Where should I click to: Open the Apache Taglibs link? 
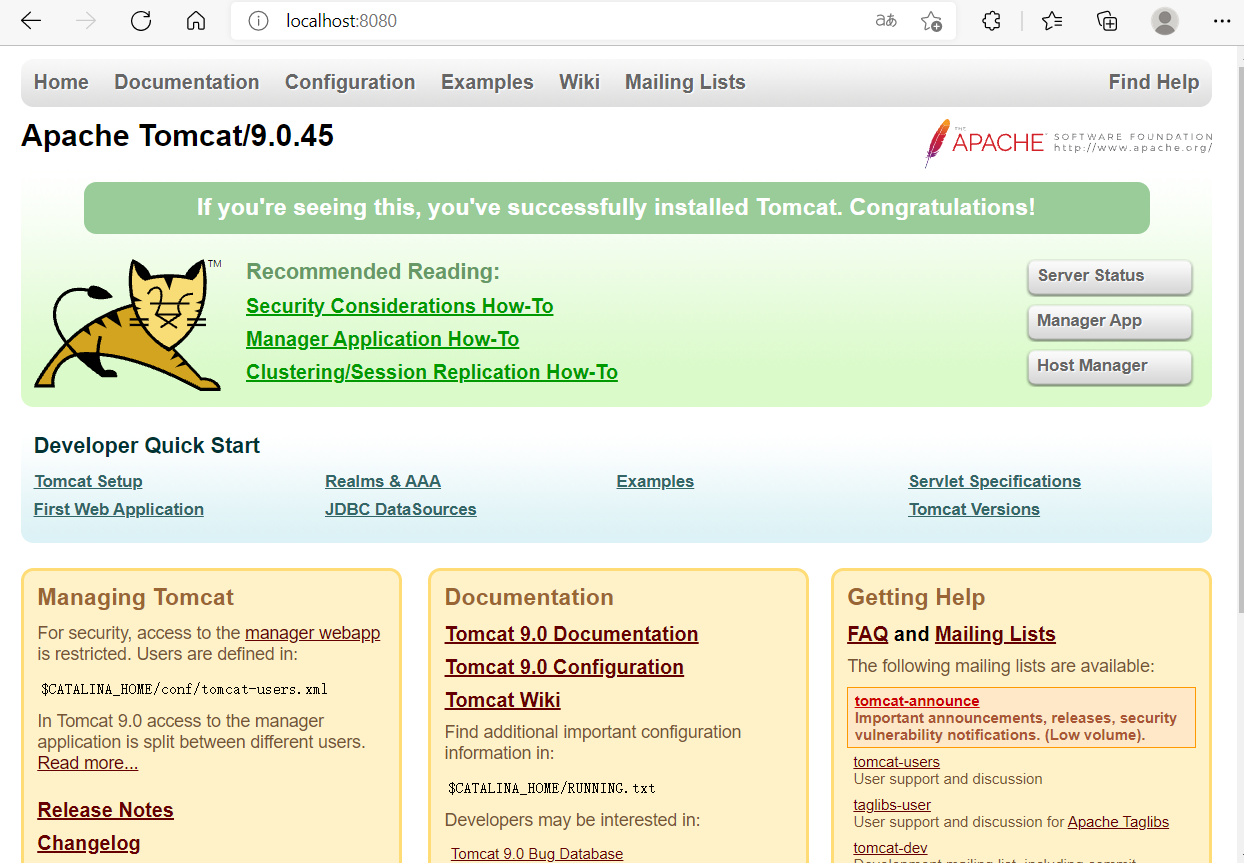tap(1118, 822)
